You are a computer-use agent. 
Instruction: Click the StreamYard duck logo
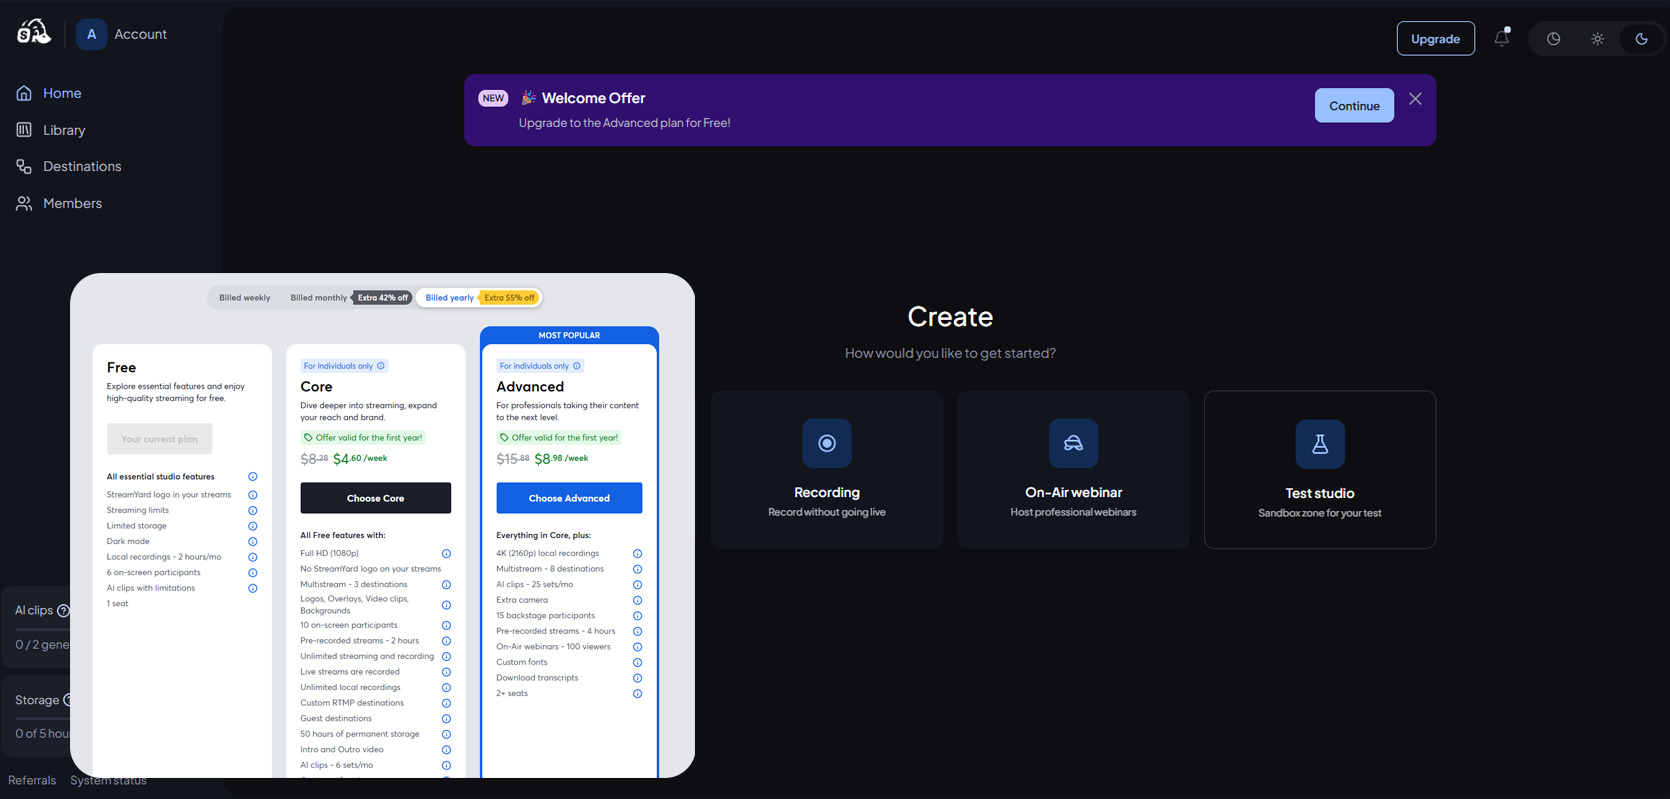click(x=34, y=33)
